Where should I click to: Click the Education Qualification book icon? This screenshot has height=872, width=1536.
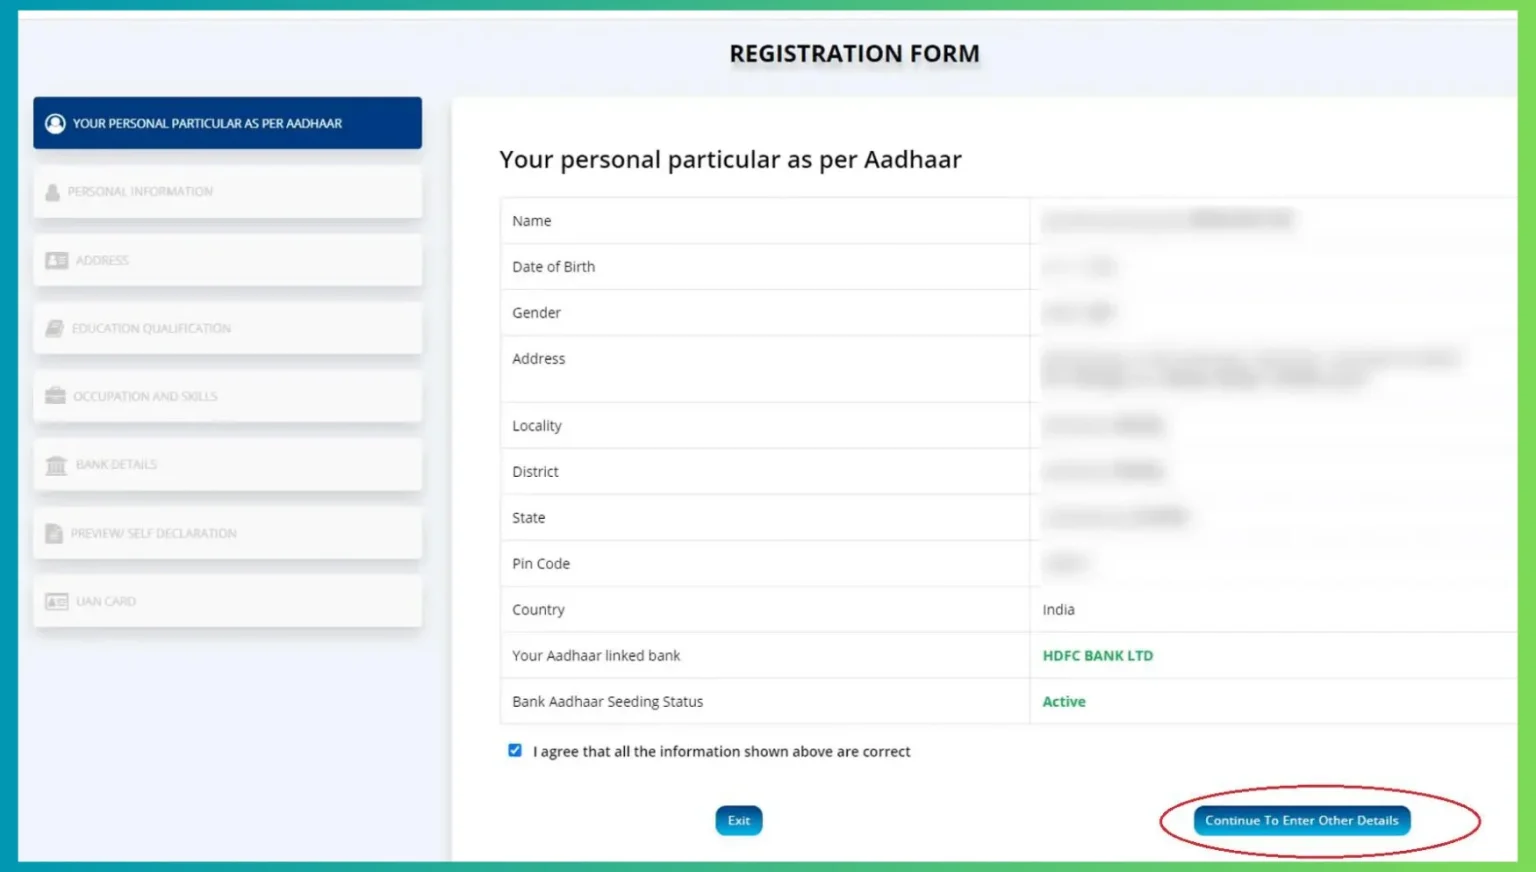54,328
